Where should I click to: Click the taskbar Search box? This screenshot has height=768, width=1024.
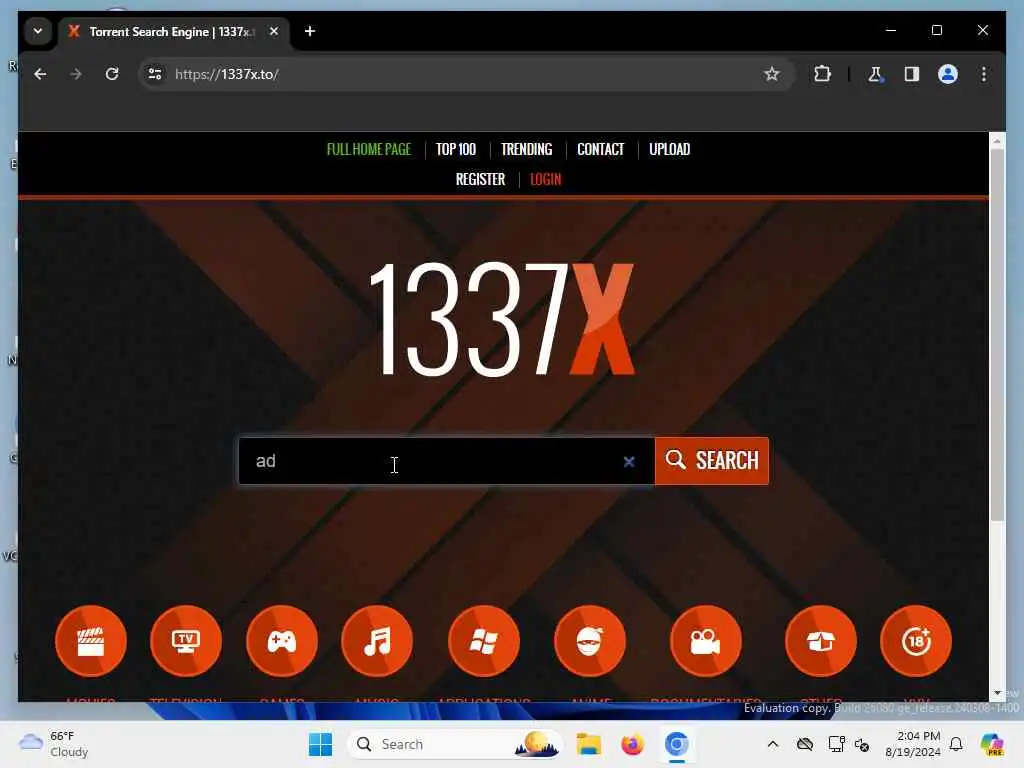point(455,744)
